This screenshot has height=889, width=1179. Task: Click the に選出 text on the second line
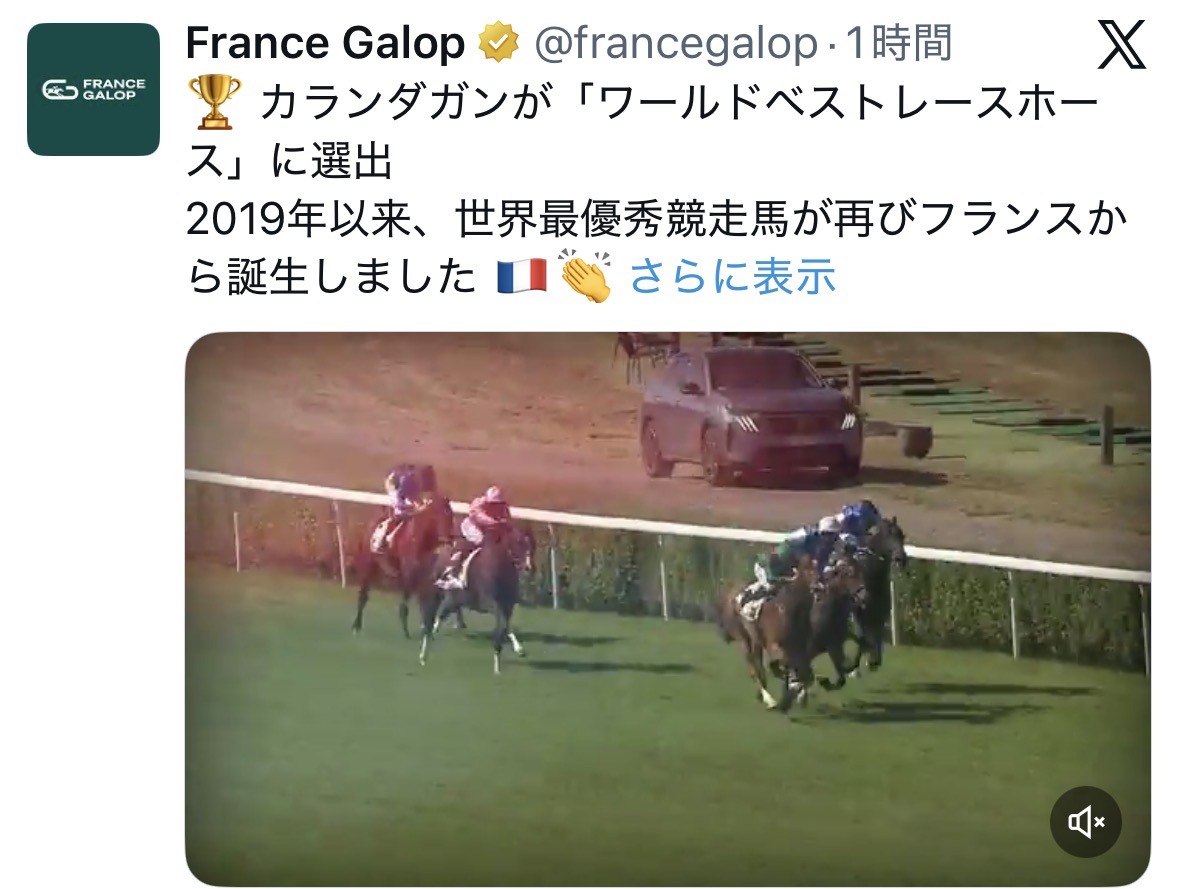click(x=332, y=161)
